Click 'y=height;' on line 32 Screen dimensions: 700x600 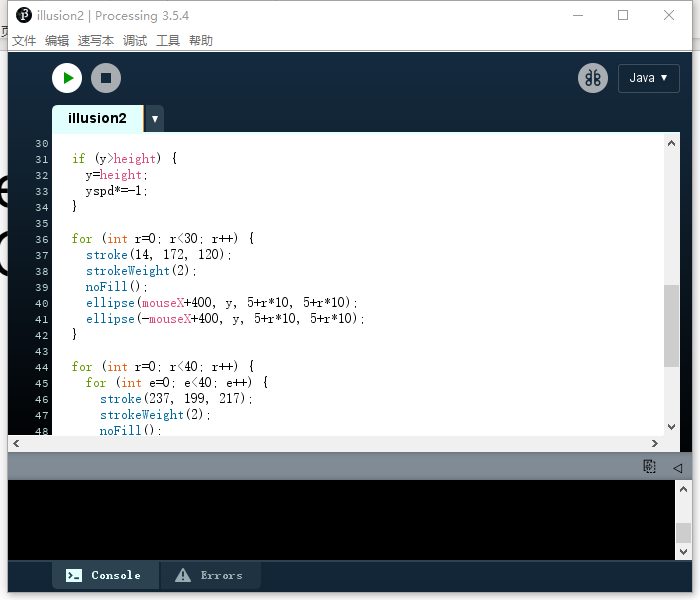[x=117, y=175]
